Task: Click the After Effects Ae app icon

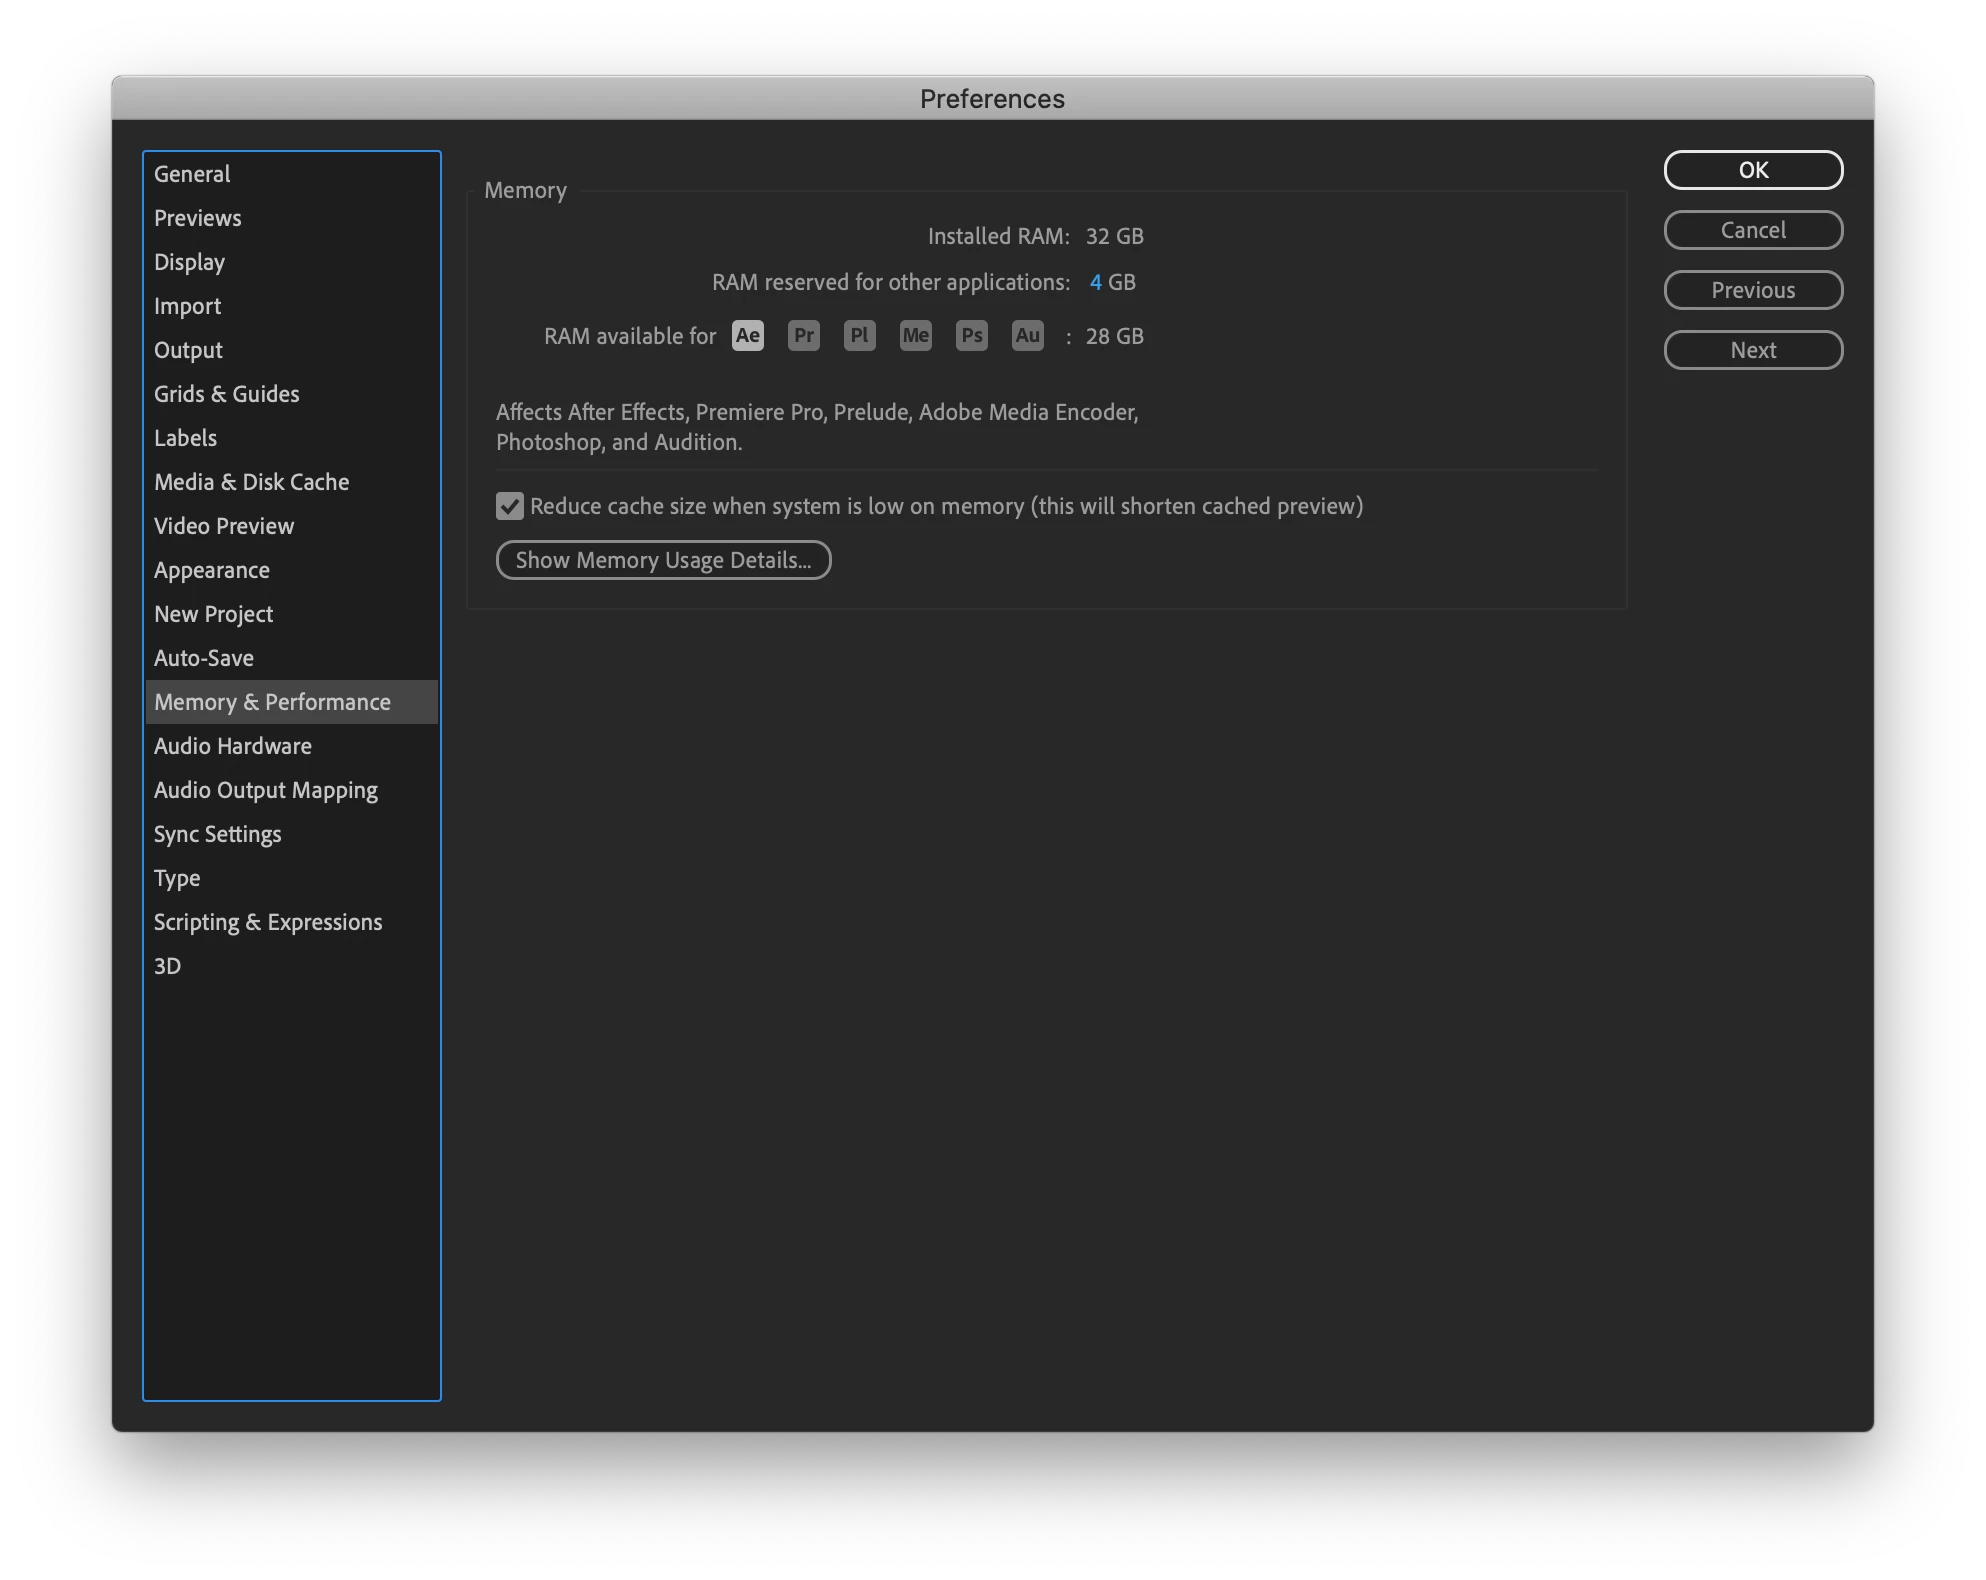Action: coord(747,336)
